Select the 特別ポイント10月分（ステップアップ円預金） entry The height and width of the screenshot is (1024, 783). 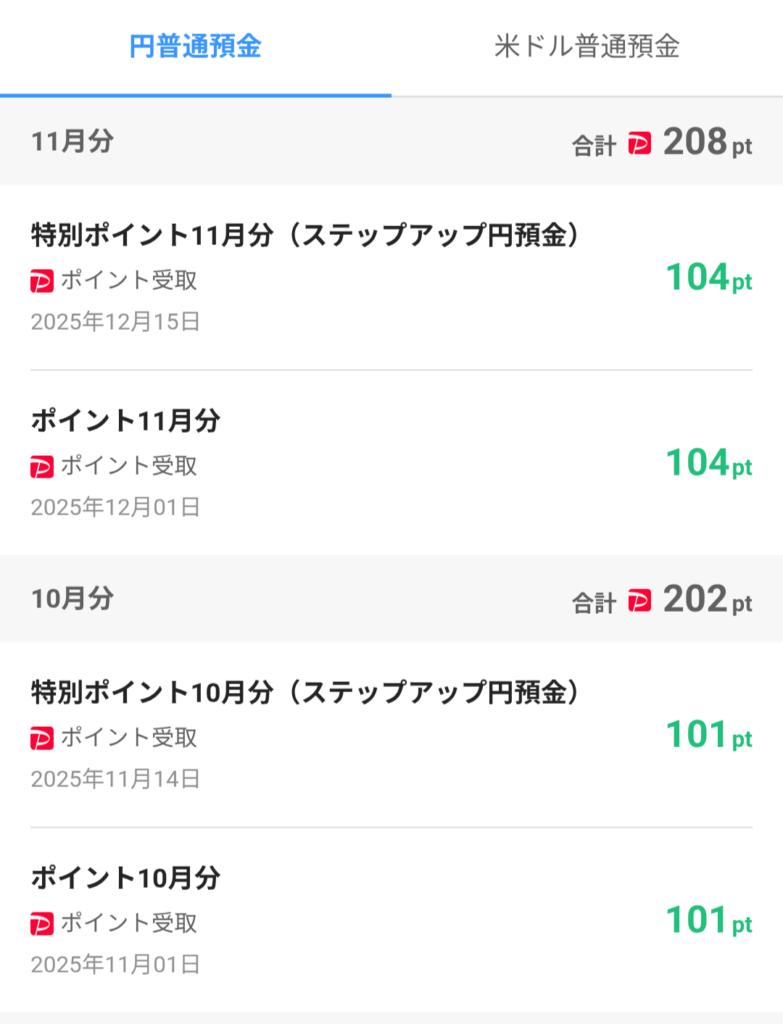click(306, 692)
